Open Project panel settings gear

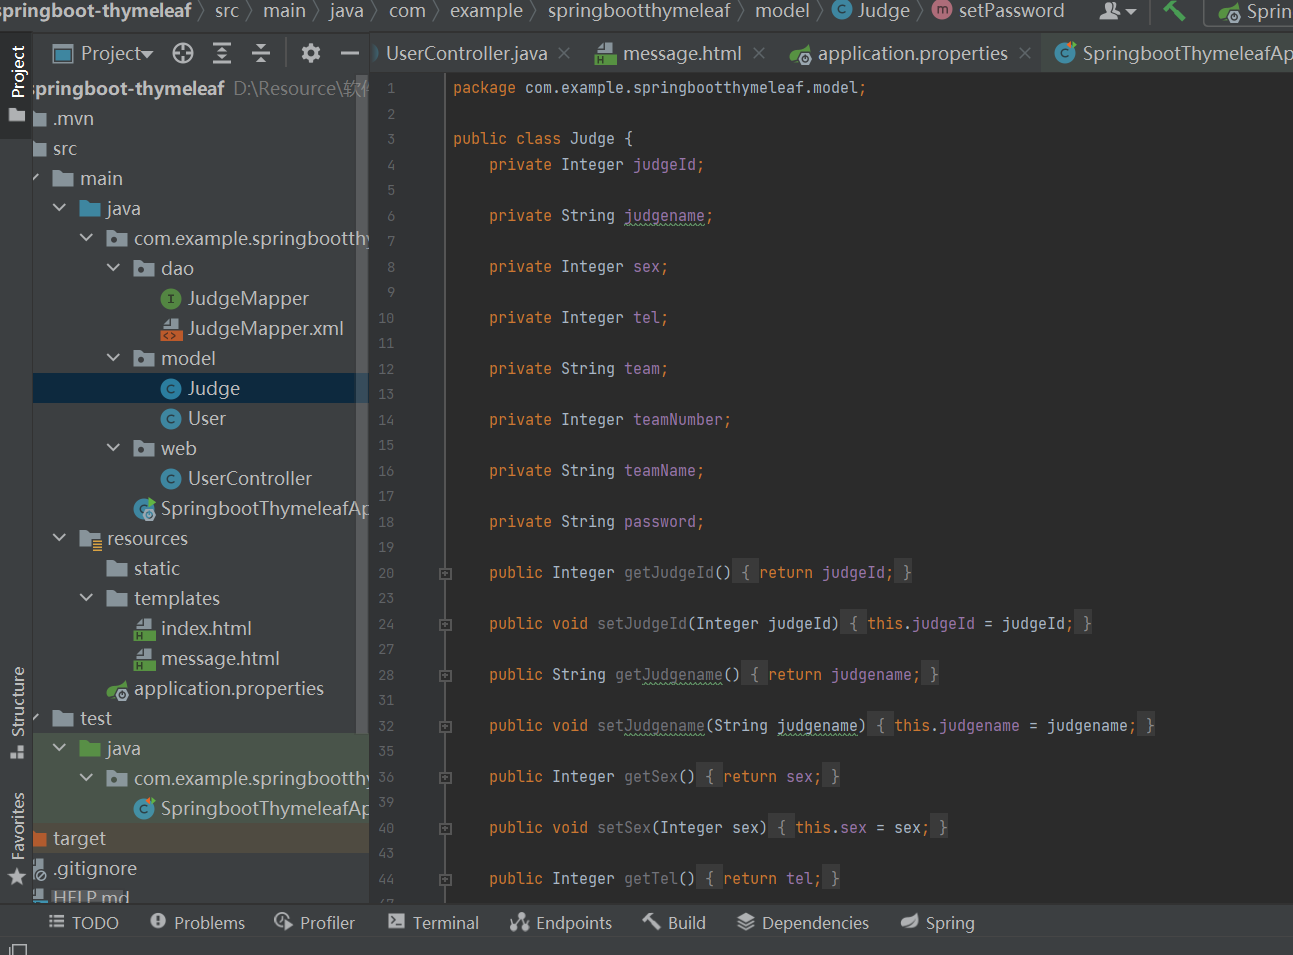[311, 53]
